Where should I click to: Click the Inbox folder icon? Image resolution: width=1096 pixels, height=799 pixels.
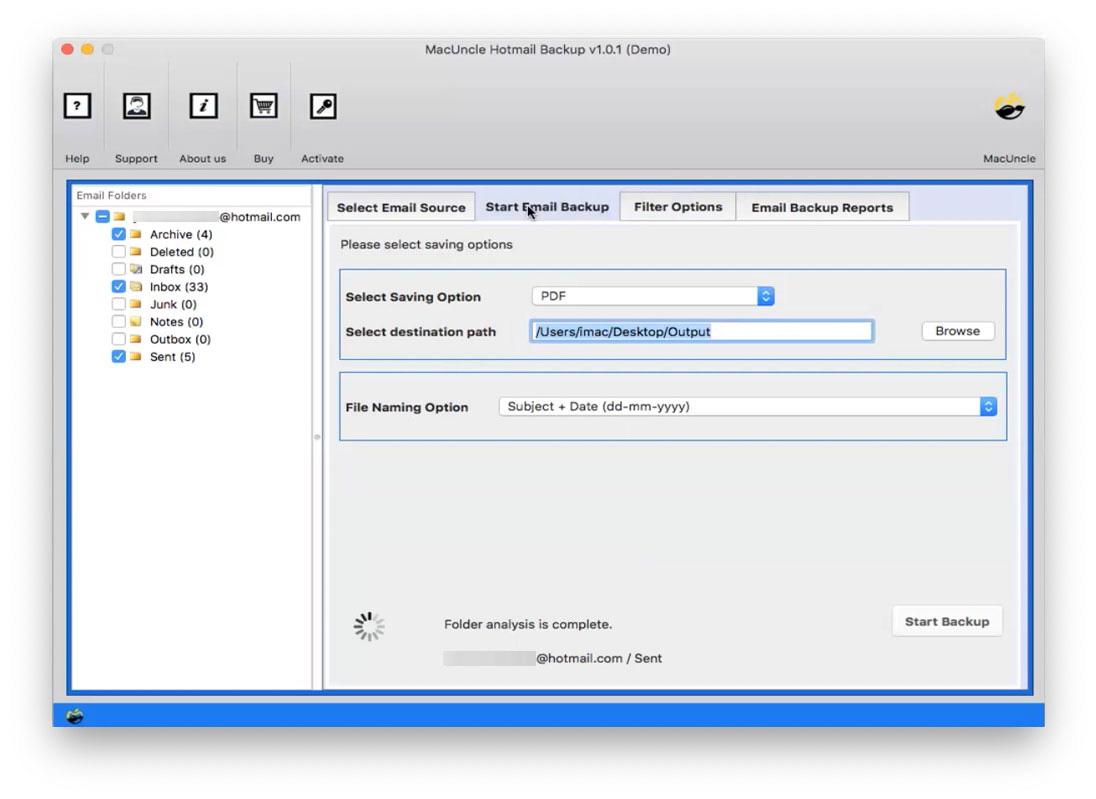(x=134, y=287)
